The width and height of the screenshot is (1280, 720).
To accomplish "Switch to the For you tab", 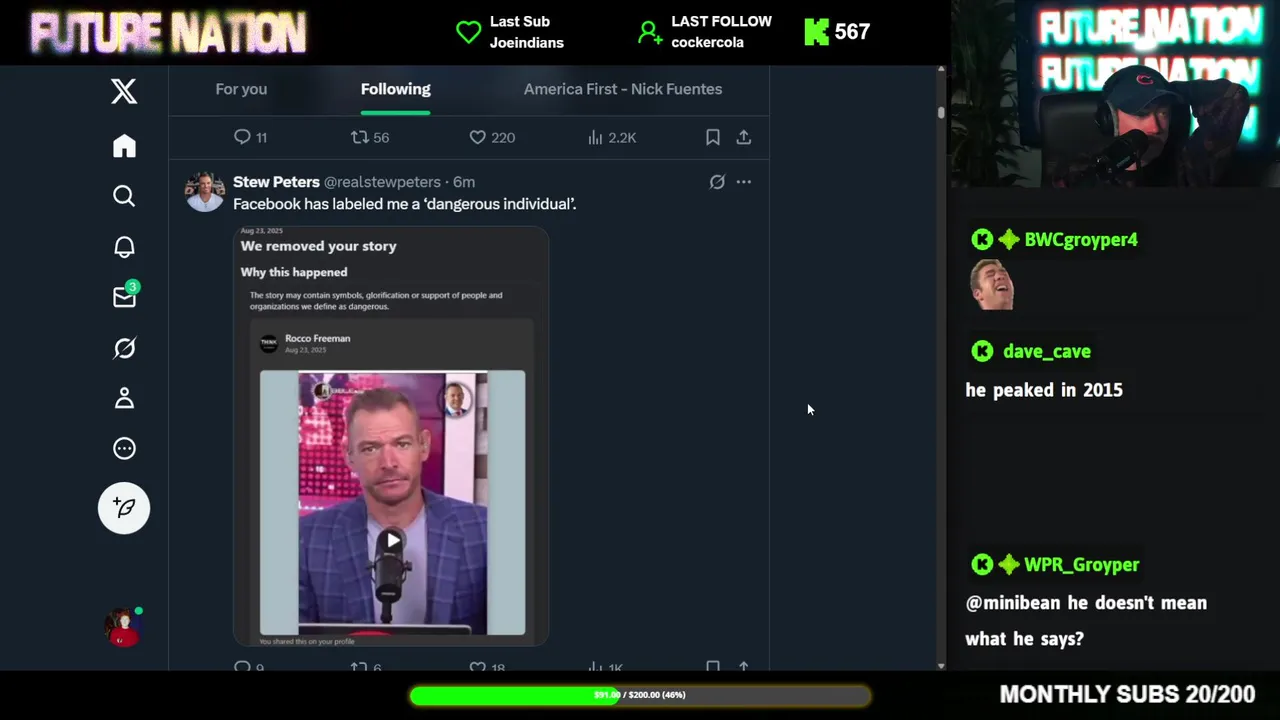I will point(241,89).
